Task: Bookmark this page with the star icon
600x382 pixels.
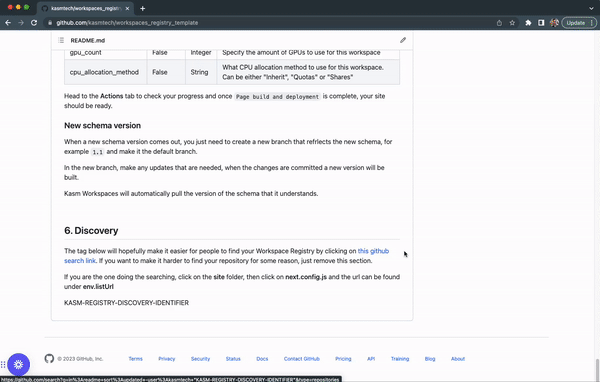Action: pyautogui.click(x=512, y=23)
